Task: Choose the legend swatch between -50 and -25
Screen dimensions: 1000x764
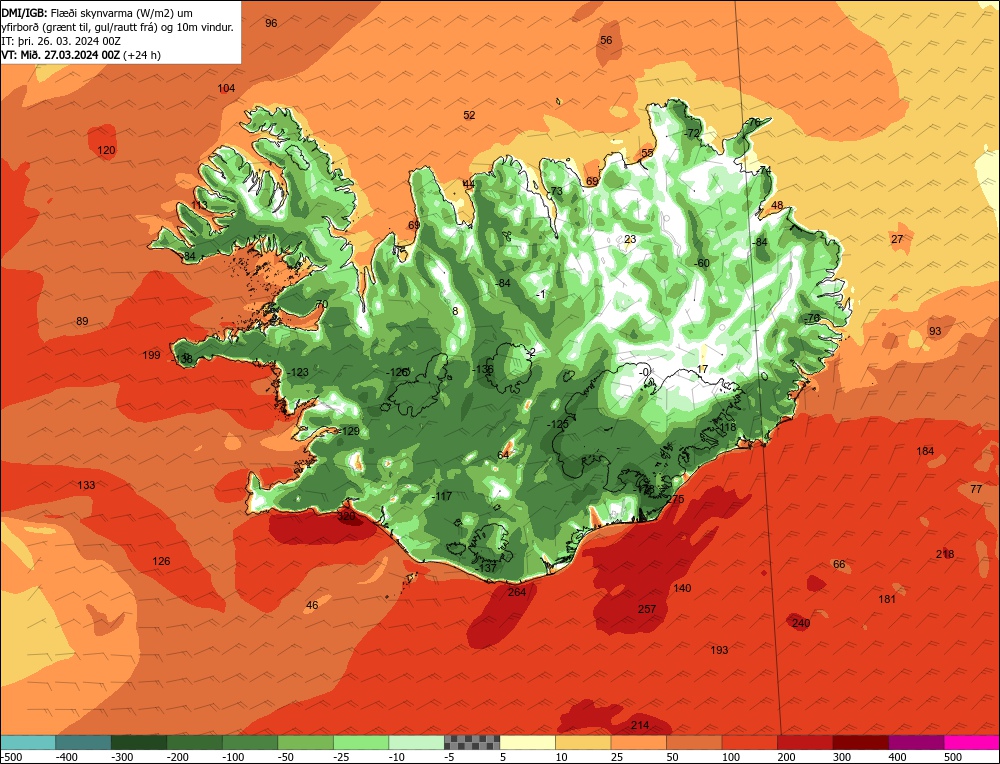Action: click(305, 742)
